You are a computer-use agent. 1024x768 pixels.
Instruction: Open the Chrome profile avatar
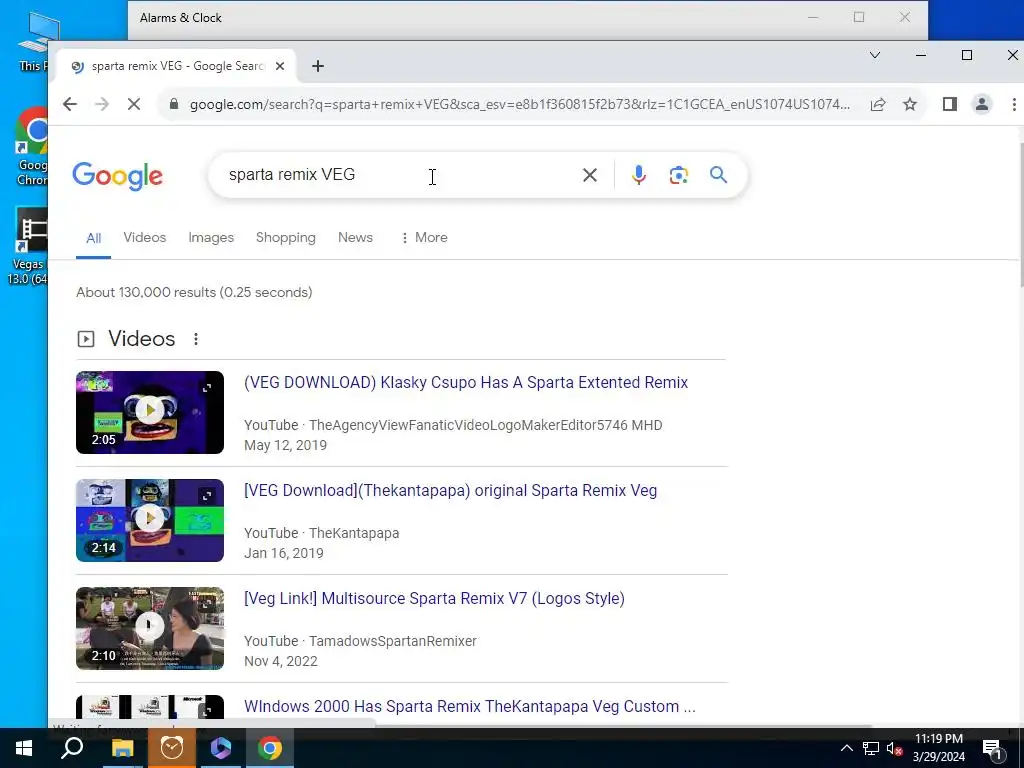(x=982, y=104)
